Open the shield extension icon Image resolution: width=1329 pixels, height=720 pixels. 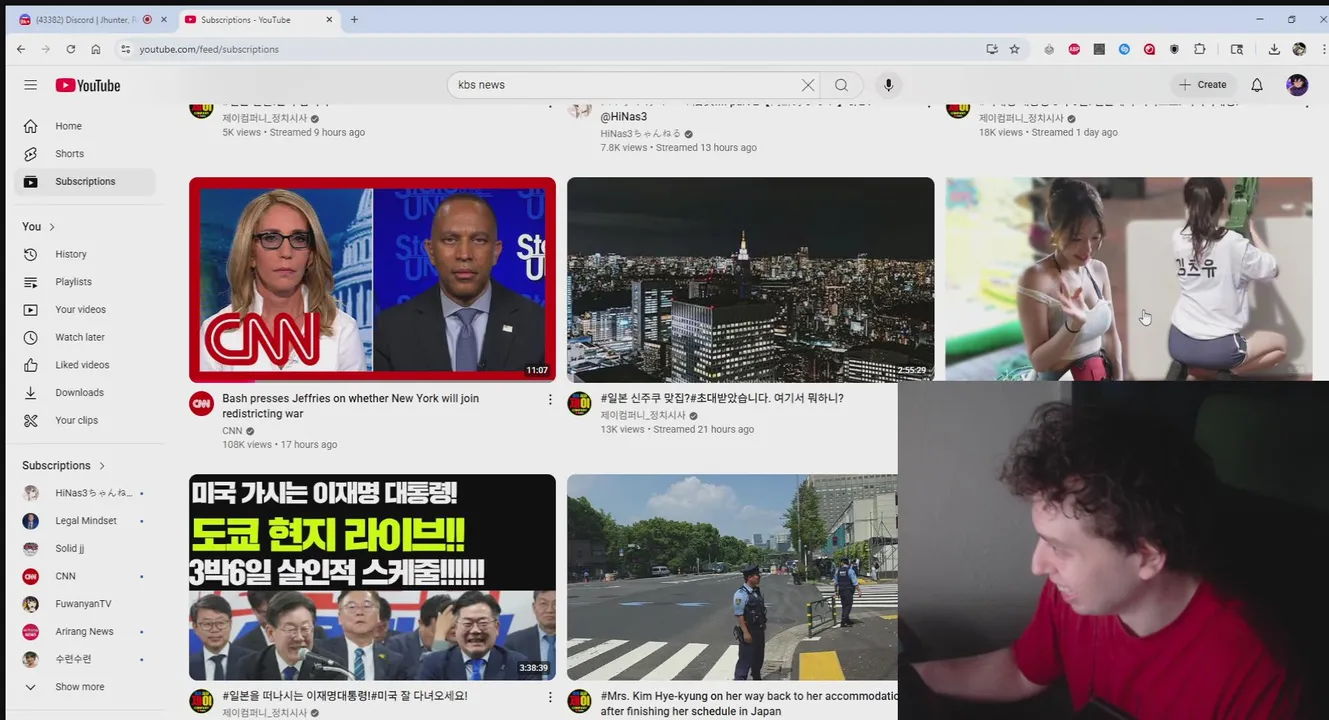1174,49
